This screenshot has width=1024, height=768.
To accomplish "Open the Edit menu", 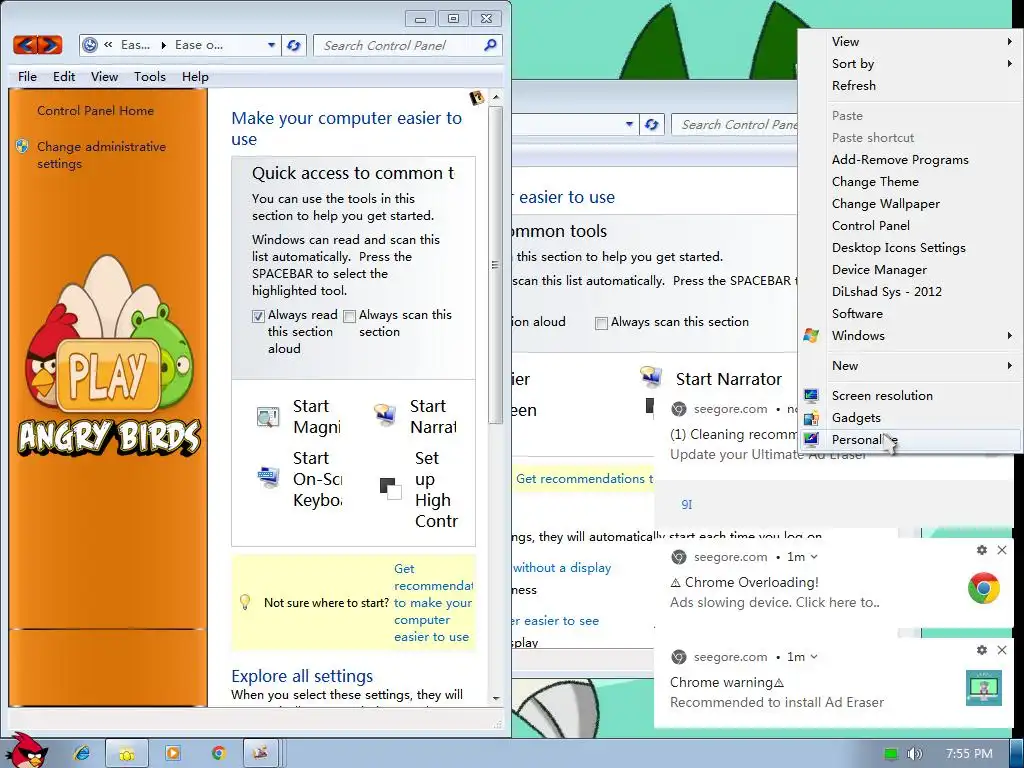I will click(x=64, y=76).
